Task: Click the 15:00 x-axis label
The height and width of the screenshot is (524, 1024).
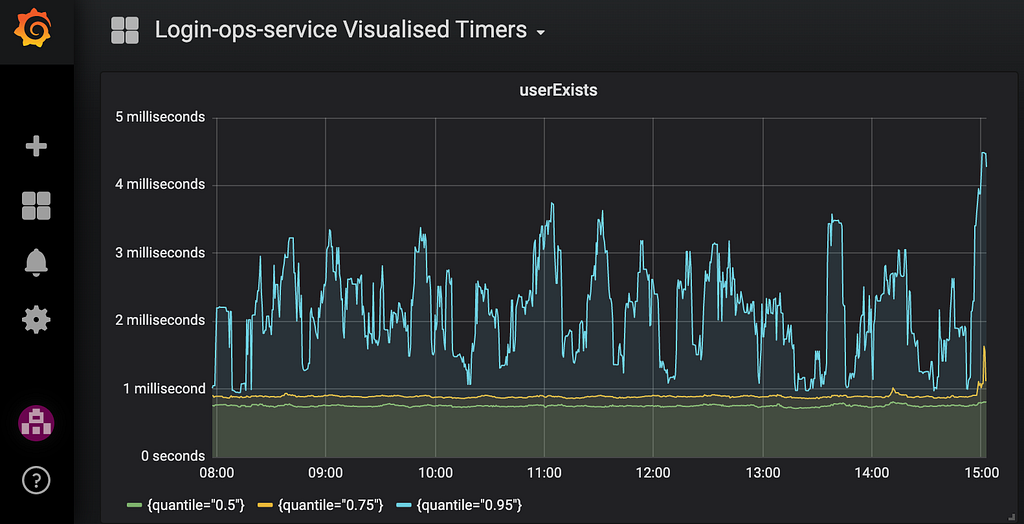Action: pyautogui.click(x=982, y=472)
